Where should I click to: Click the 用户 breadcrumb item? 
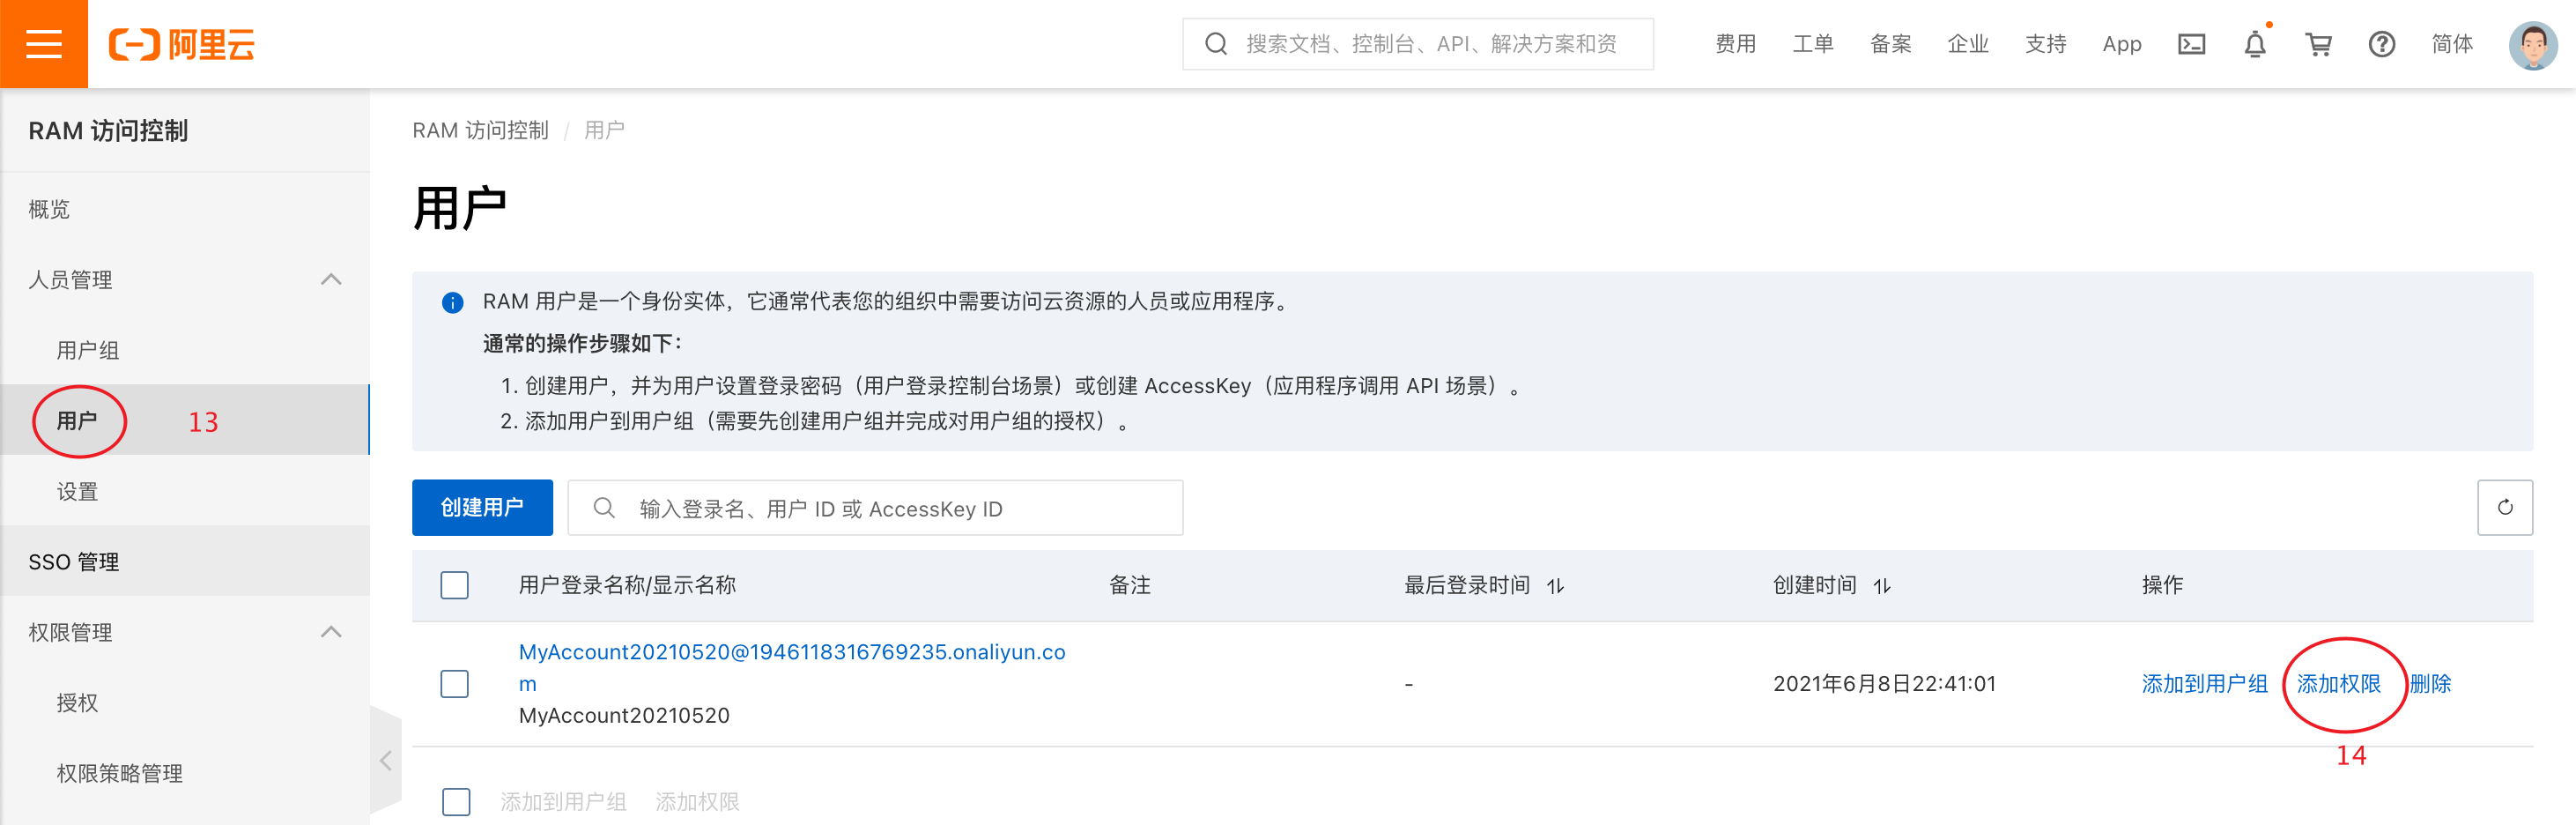coord(604,131)
